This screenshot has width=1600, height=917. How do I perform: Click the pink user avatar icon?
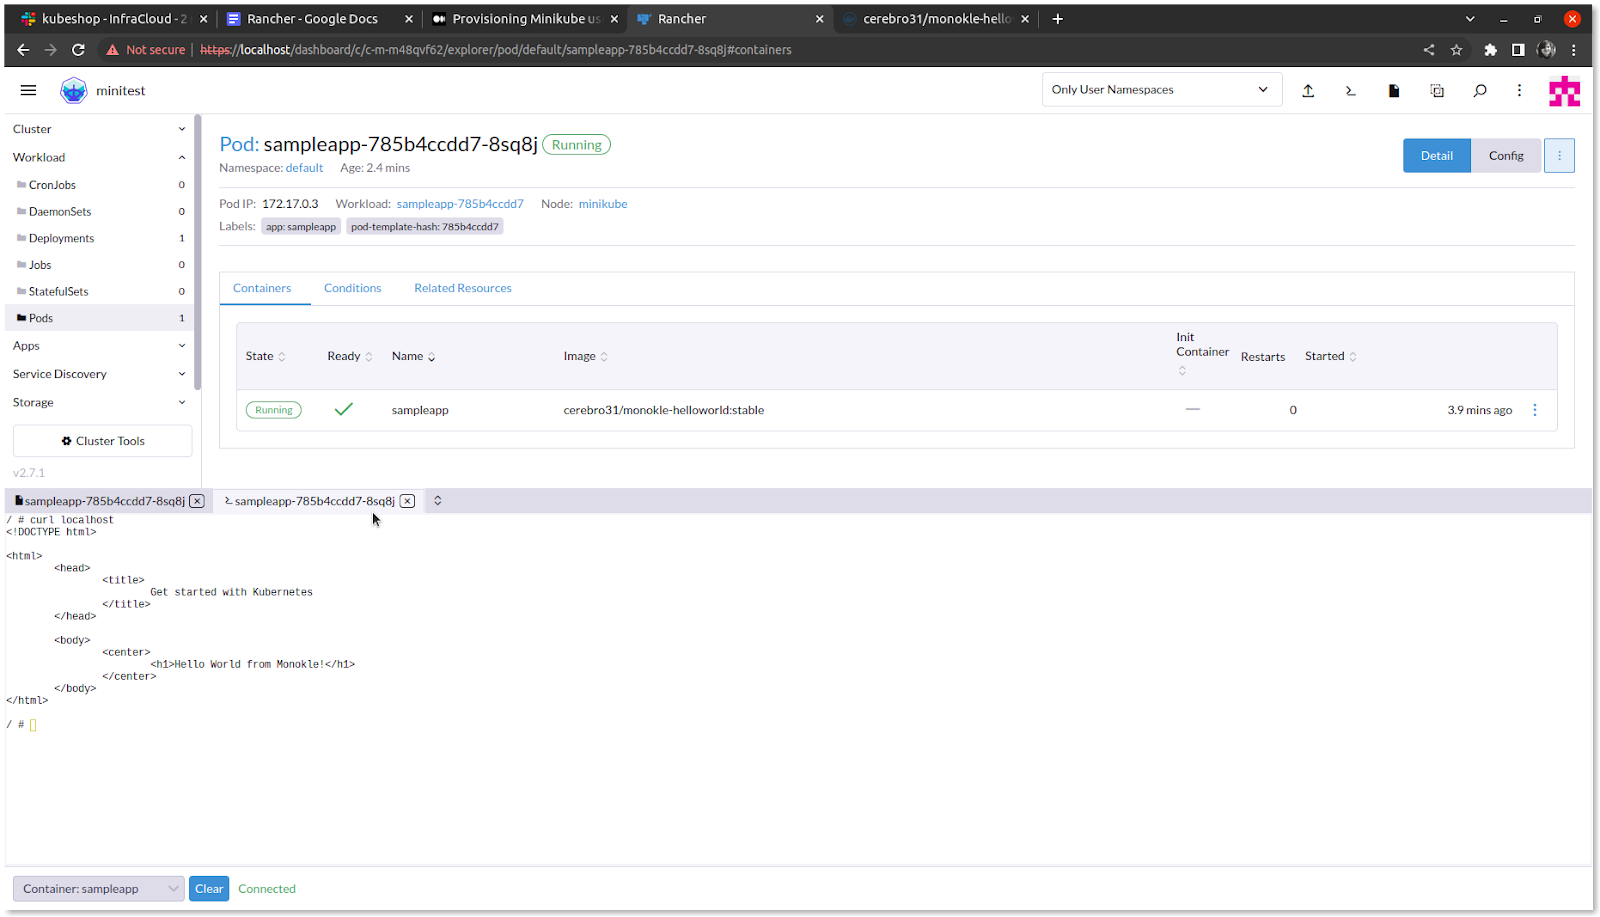(1564, 91)
